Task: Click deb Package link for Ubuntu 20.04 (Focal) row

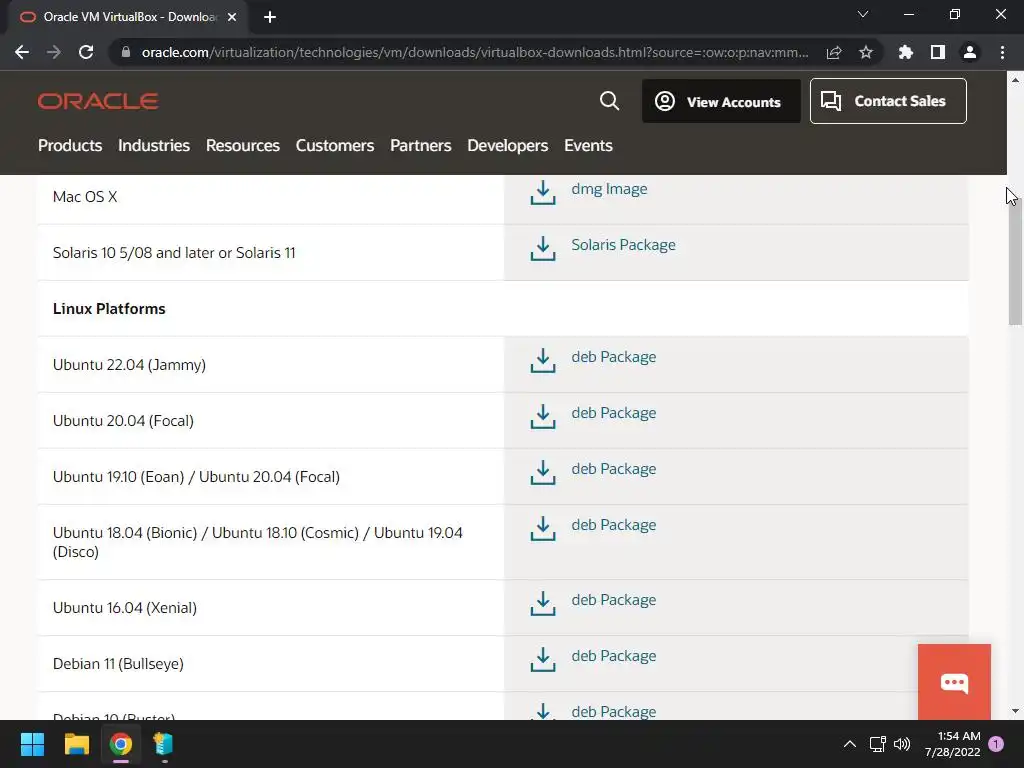Action: (x=614, y=413)
